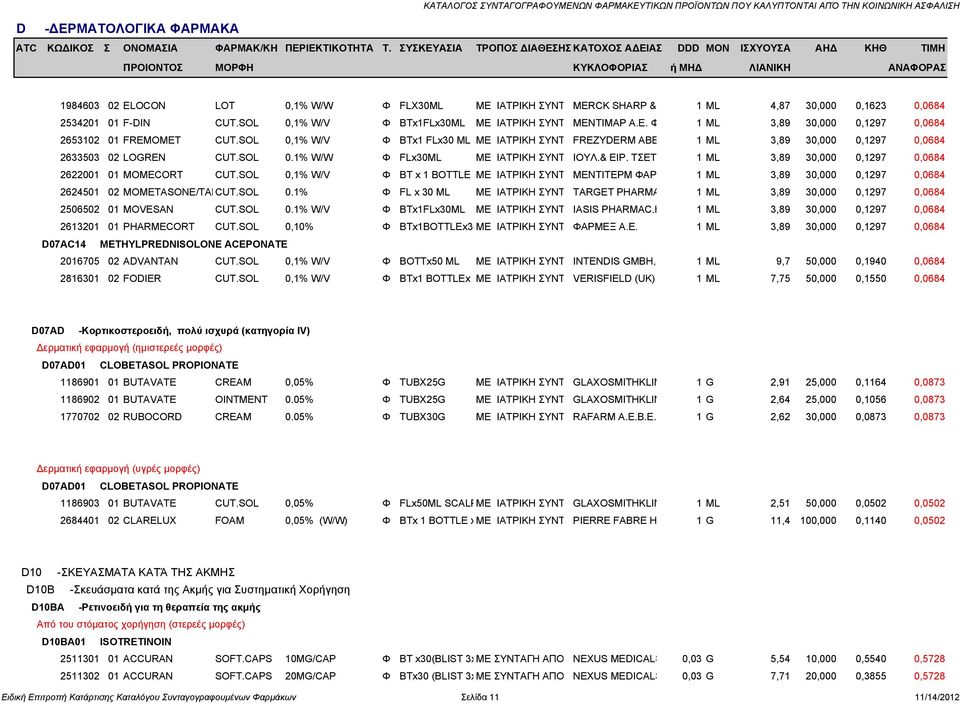
Task: Select the "ΣΥΣΚΕΥΑΣΙΑ" column header
Action: click(x=431, y=48)
